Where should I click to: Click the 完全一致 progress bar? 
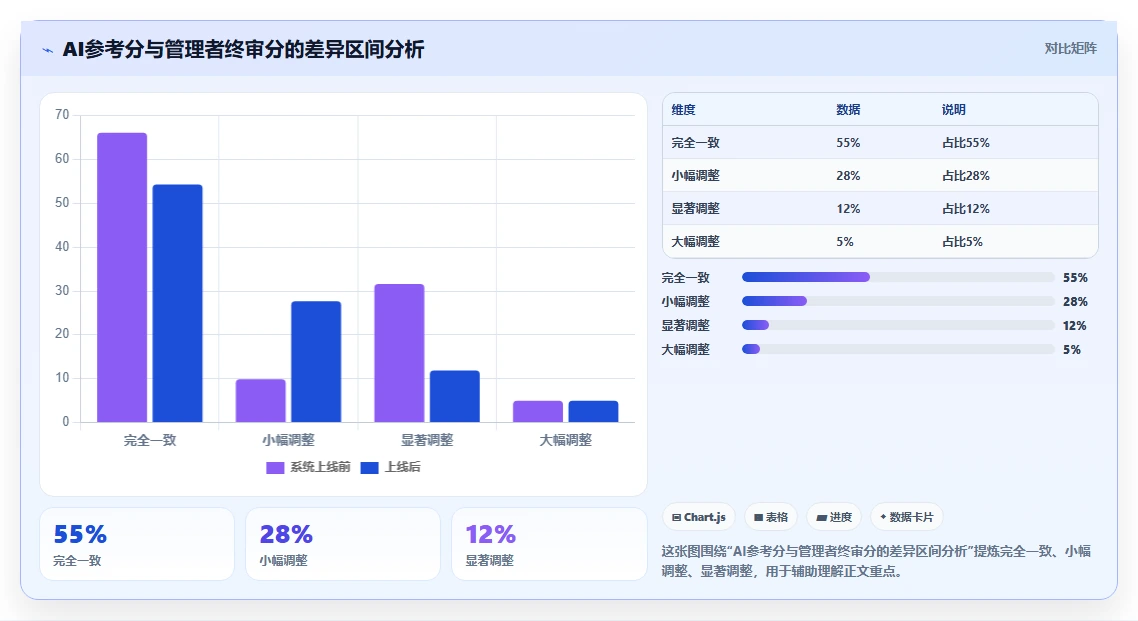tap(898, 277)
